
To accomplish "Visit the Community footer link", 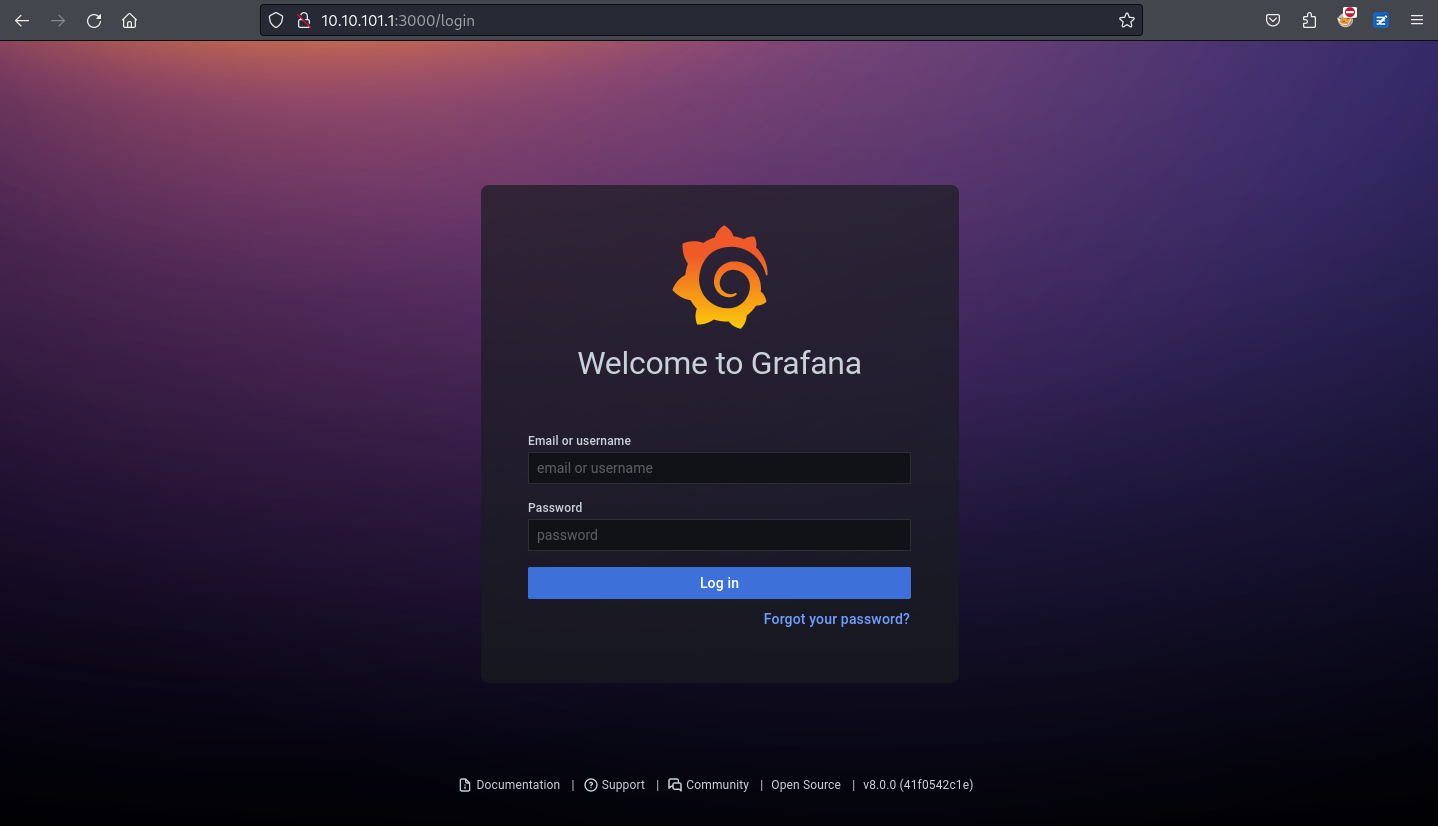I will coord(716,785).
